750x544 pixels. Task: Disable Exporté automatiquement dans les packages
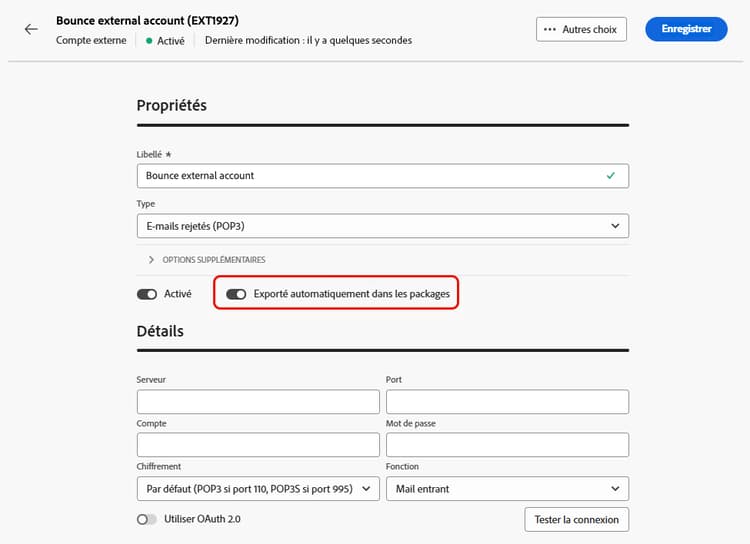[237, 295]
